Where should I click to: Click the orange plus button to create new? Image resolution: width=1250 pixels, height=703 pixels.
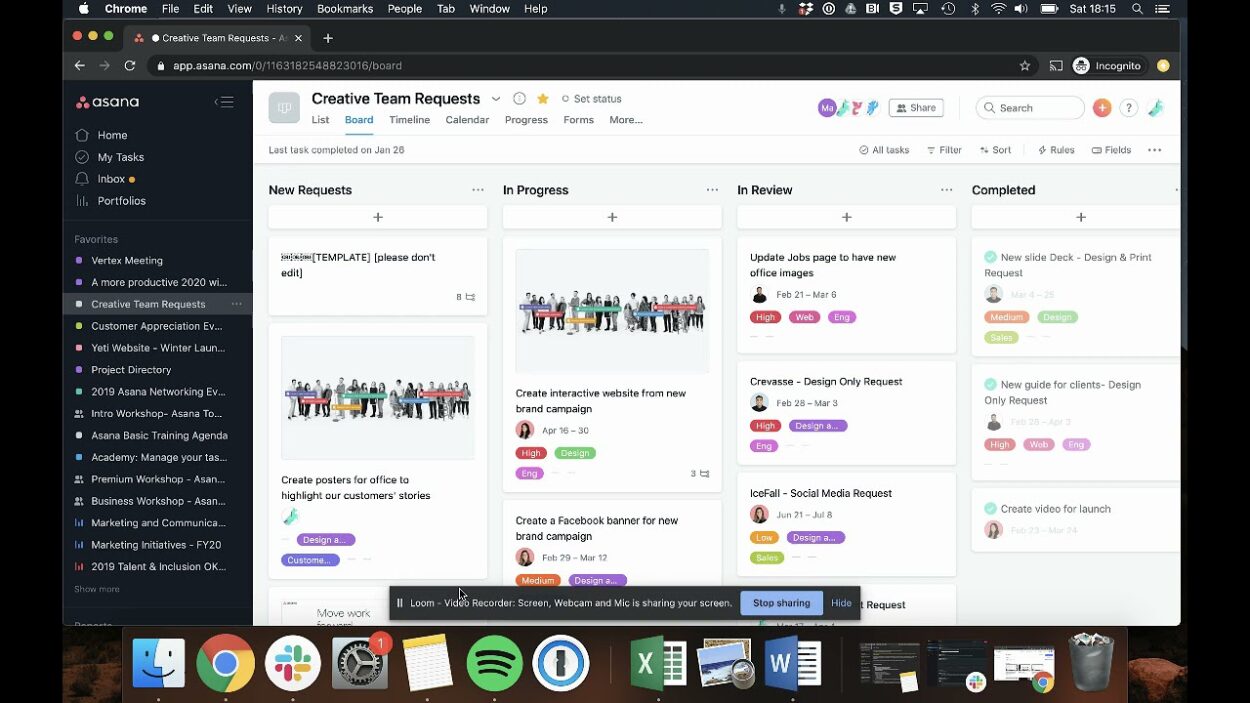click(1102, 107)
